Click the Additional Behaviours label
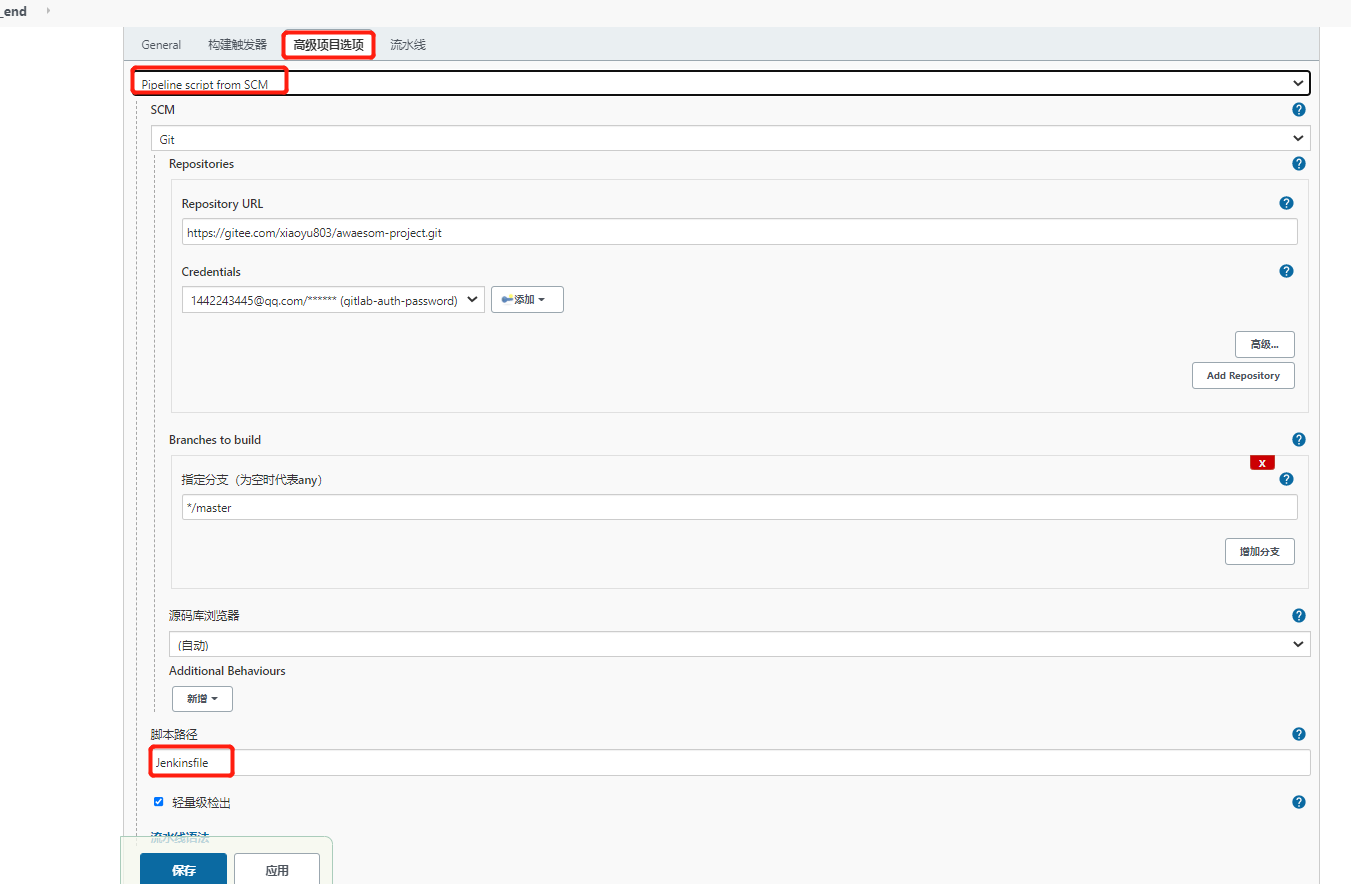 tap(227, 671)
